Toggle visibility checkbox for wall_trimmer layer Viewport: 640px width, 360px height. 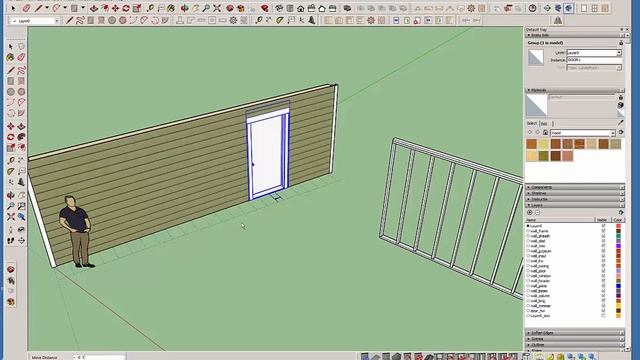(603, 306)
